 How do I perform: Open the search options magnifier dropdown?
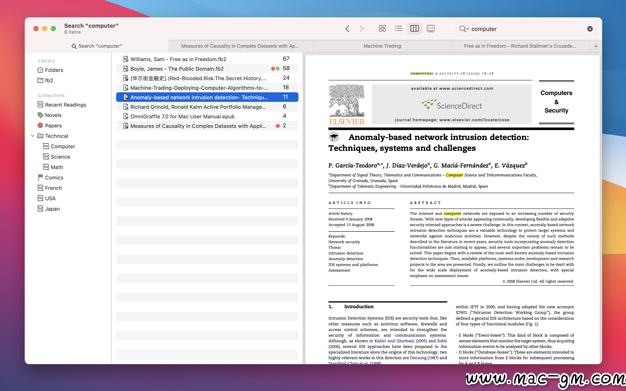[x=464, y=29]
